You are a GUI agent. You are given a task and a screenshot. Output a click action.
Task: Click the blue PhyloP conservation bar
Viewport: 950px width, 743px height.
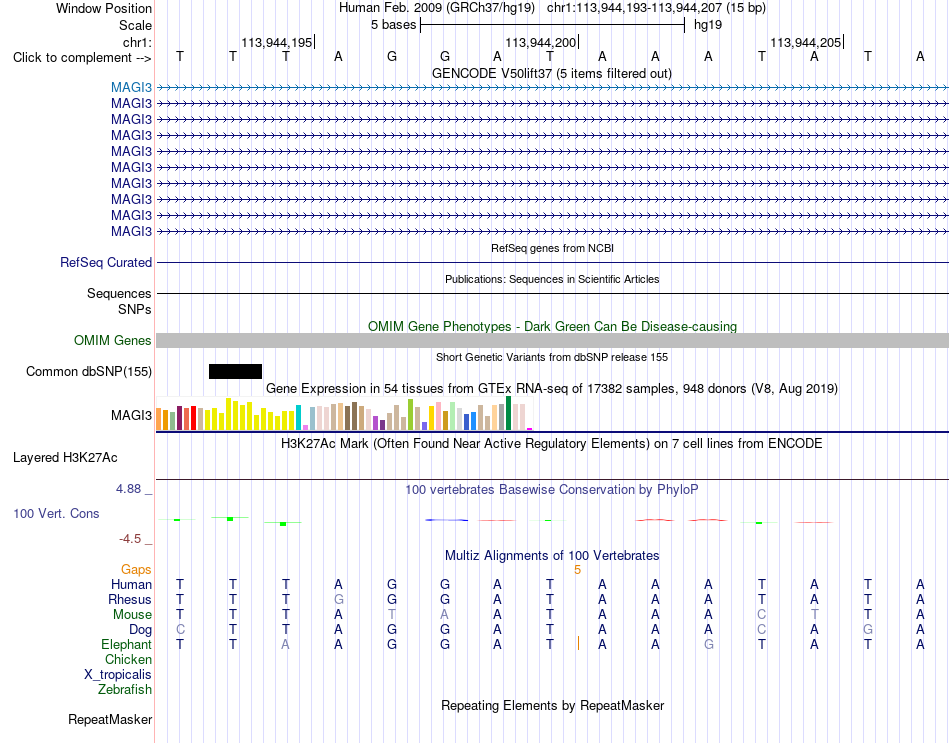coord(447,520)
